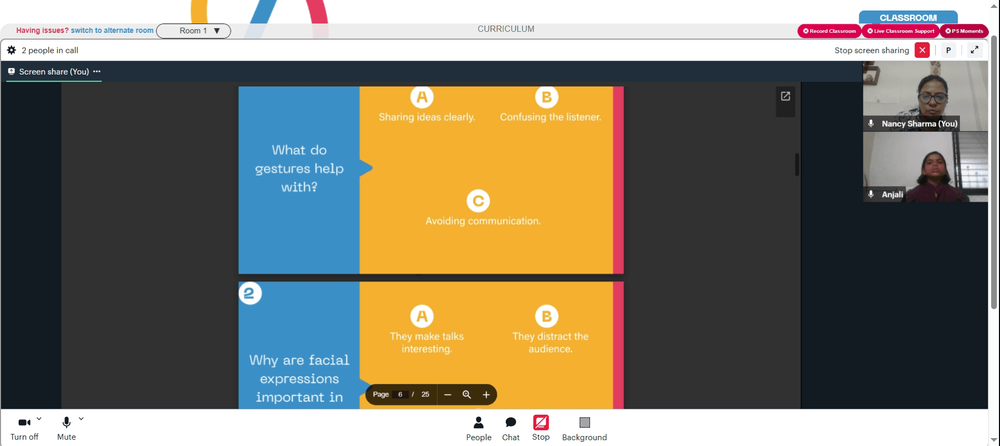
Task: Open the Room 1 dropdown
Action: pyautogui.click(x=193, y=31)
